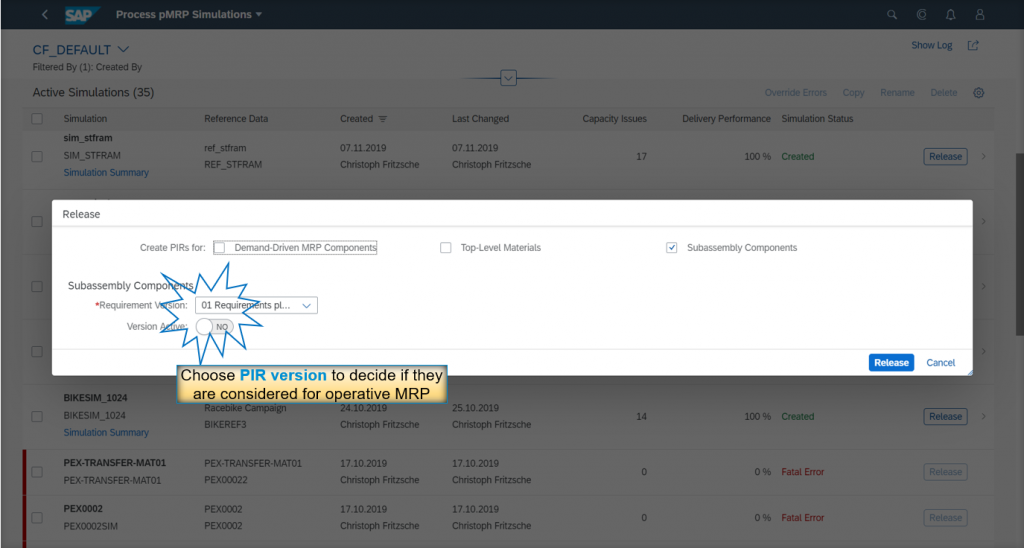Open Process pMRP Simulations title menu

(189, 14)
